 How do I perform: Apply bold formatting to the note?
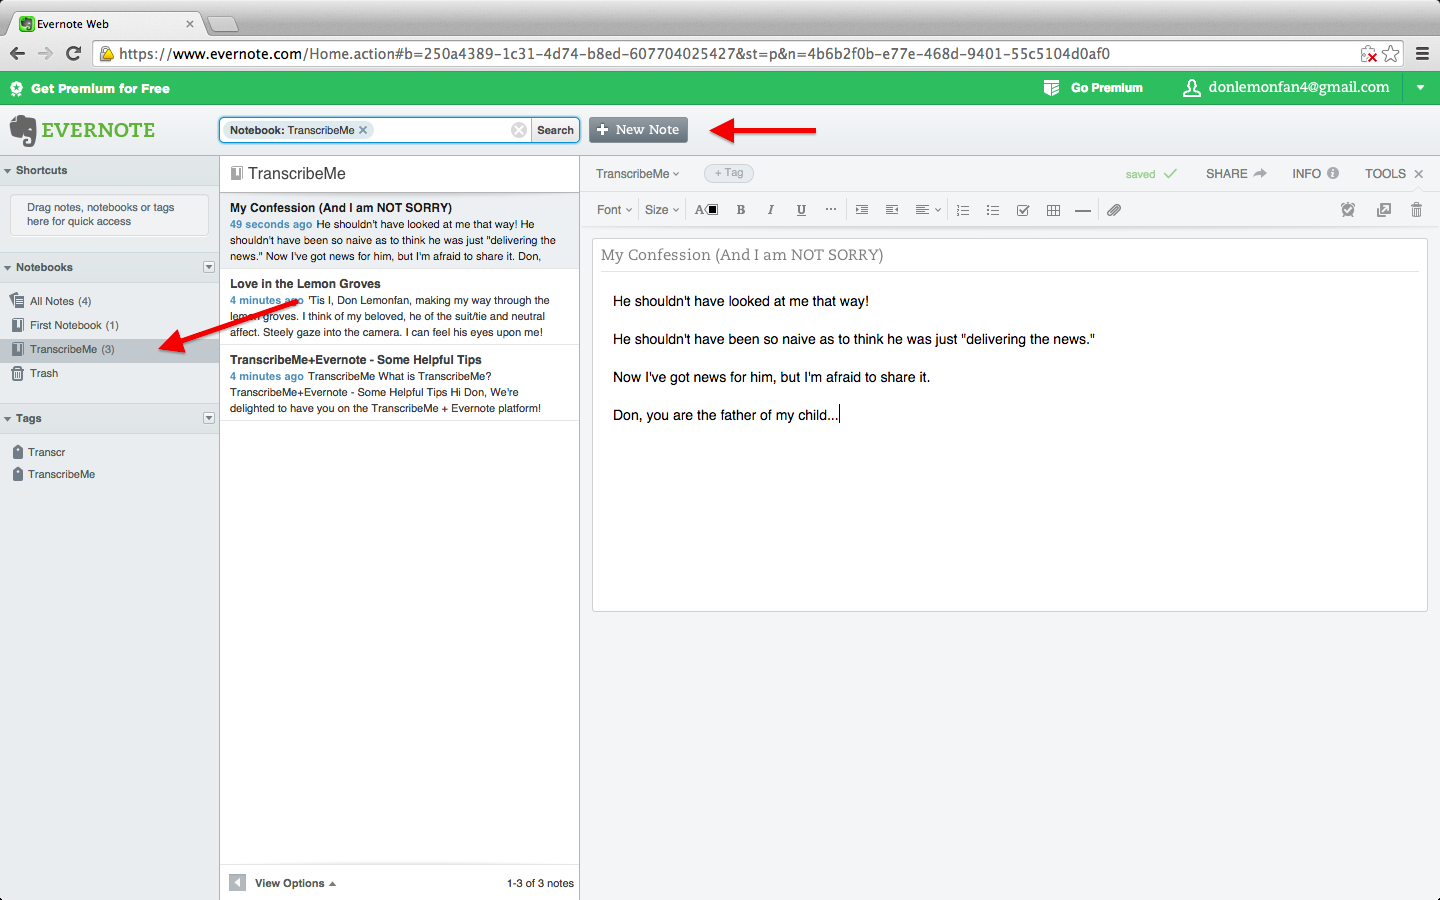[x=741, y=210]
